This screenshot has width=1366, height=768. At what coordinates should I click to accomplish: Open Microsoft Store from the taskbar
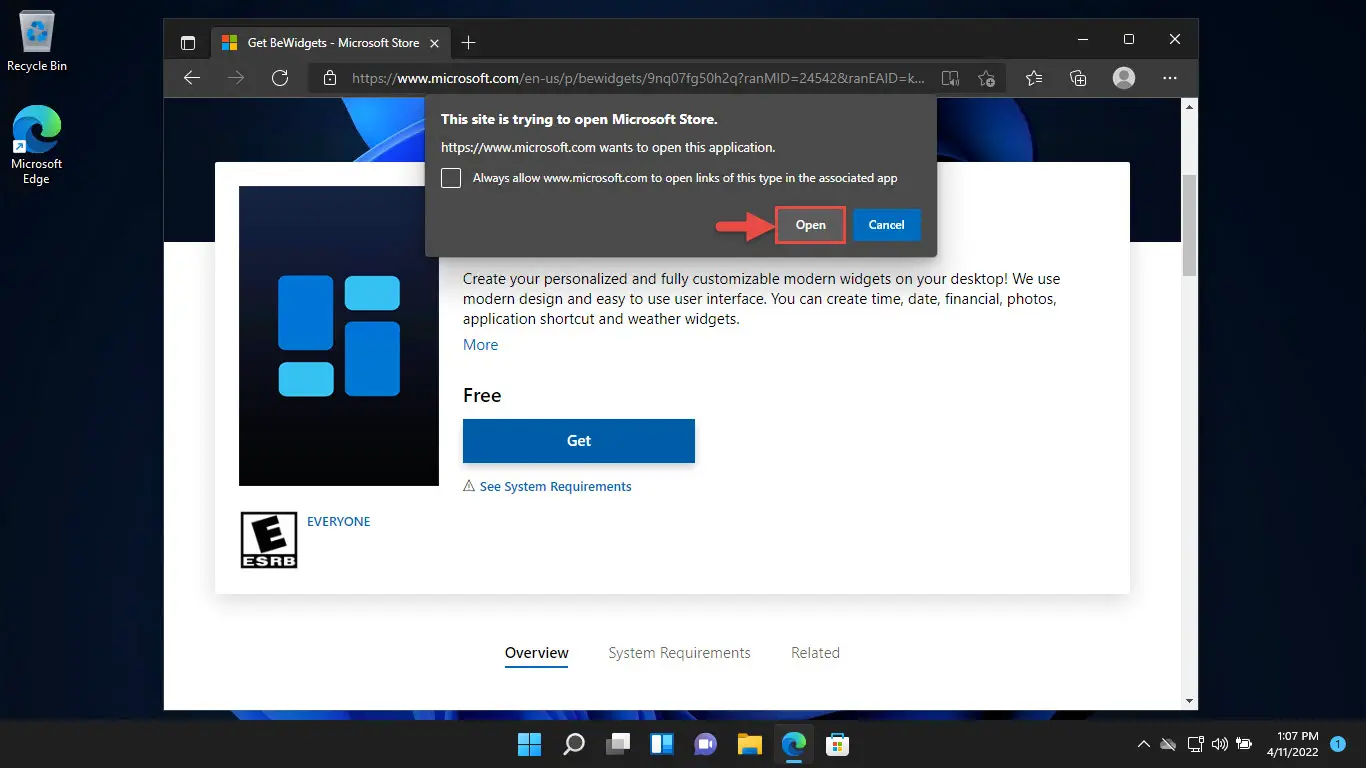tap(838, 744)
